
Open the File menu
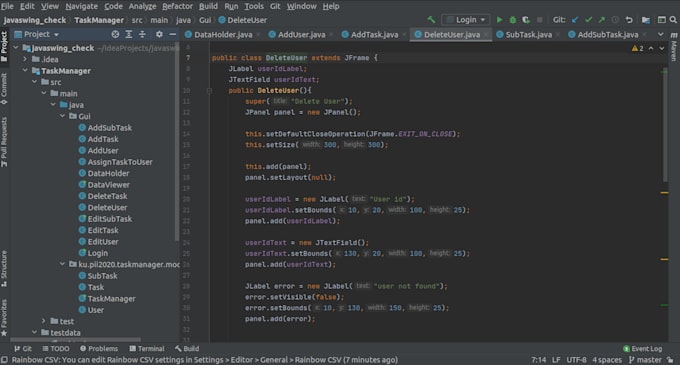7,6
